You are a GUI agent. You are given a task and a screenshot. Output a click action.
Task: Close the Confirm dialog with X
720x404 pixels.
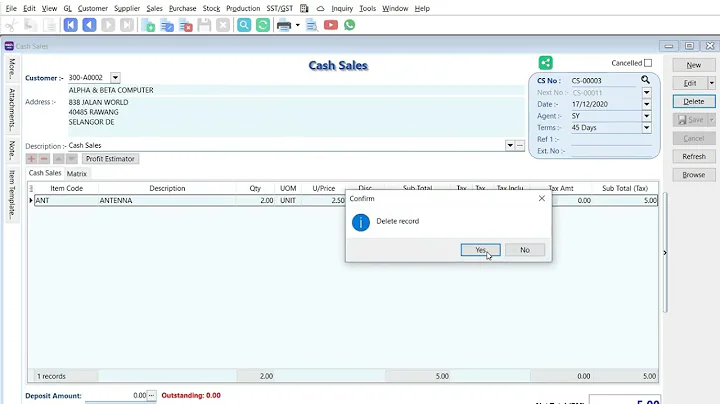pyautogui.click(x=542, y=198)
